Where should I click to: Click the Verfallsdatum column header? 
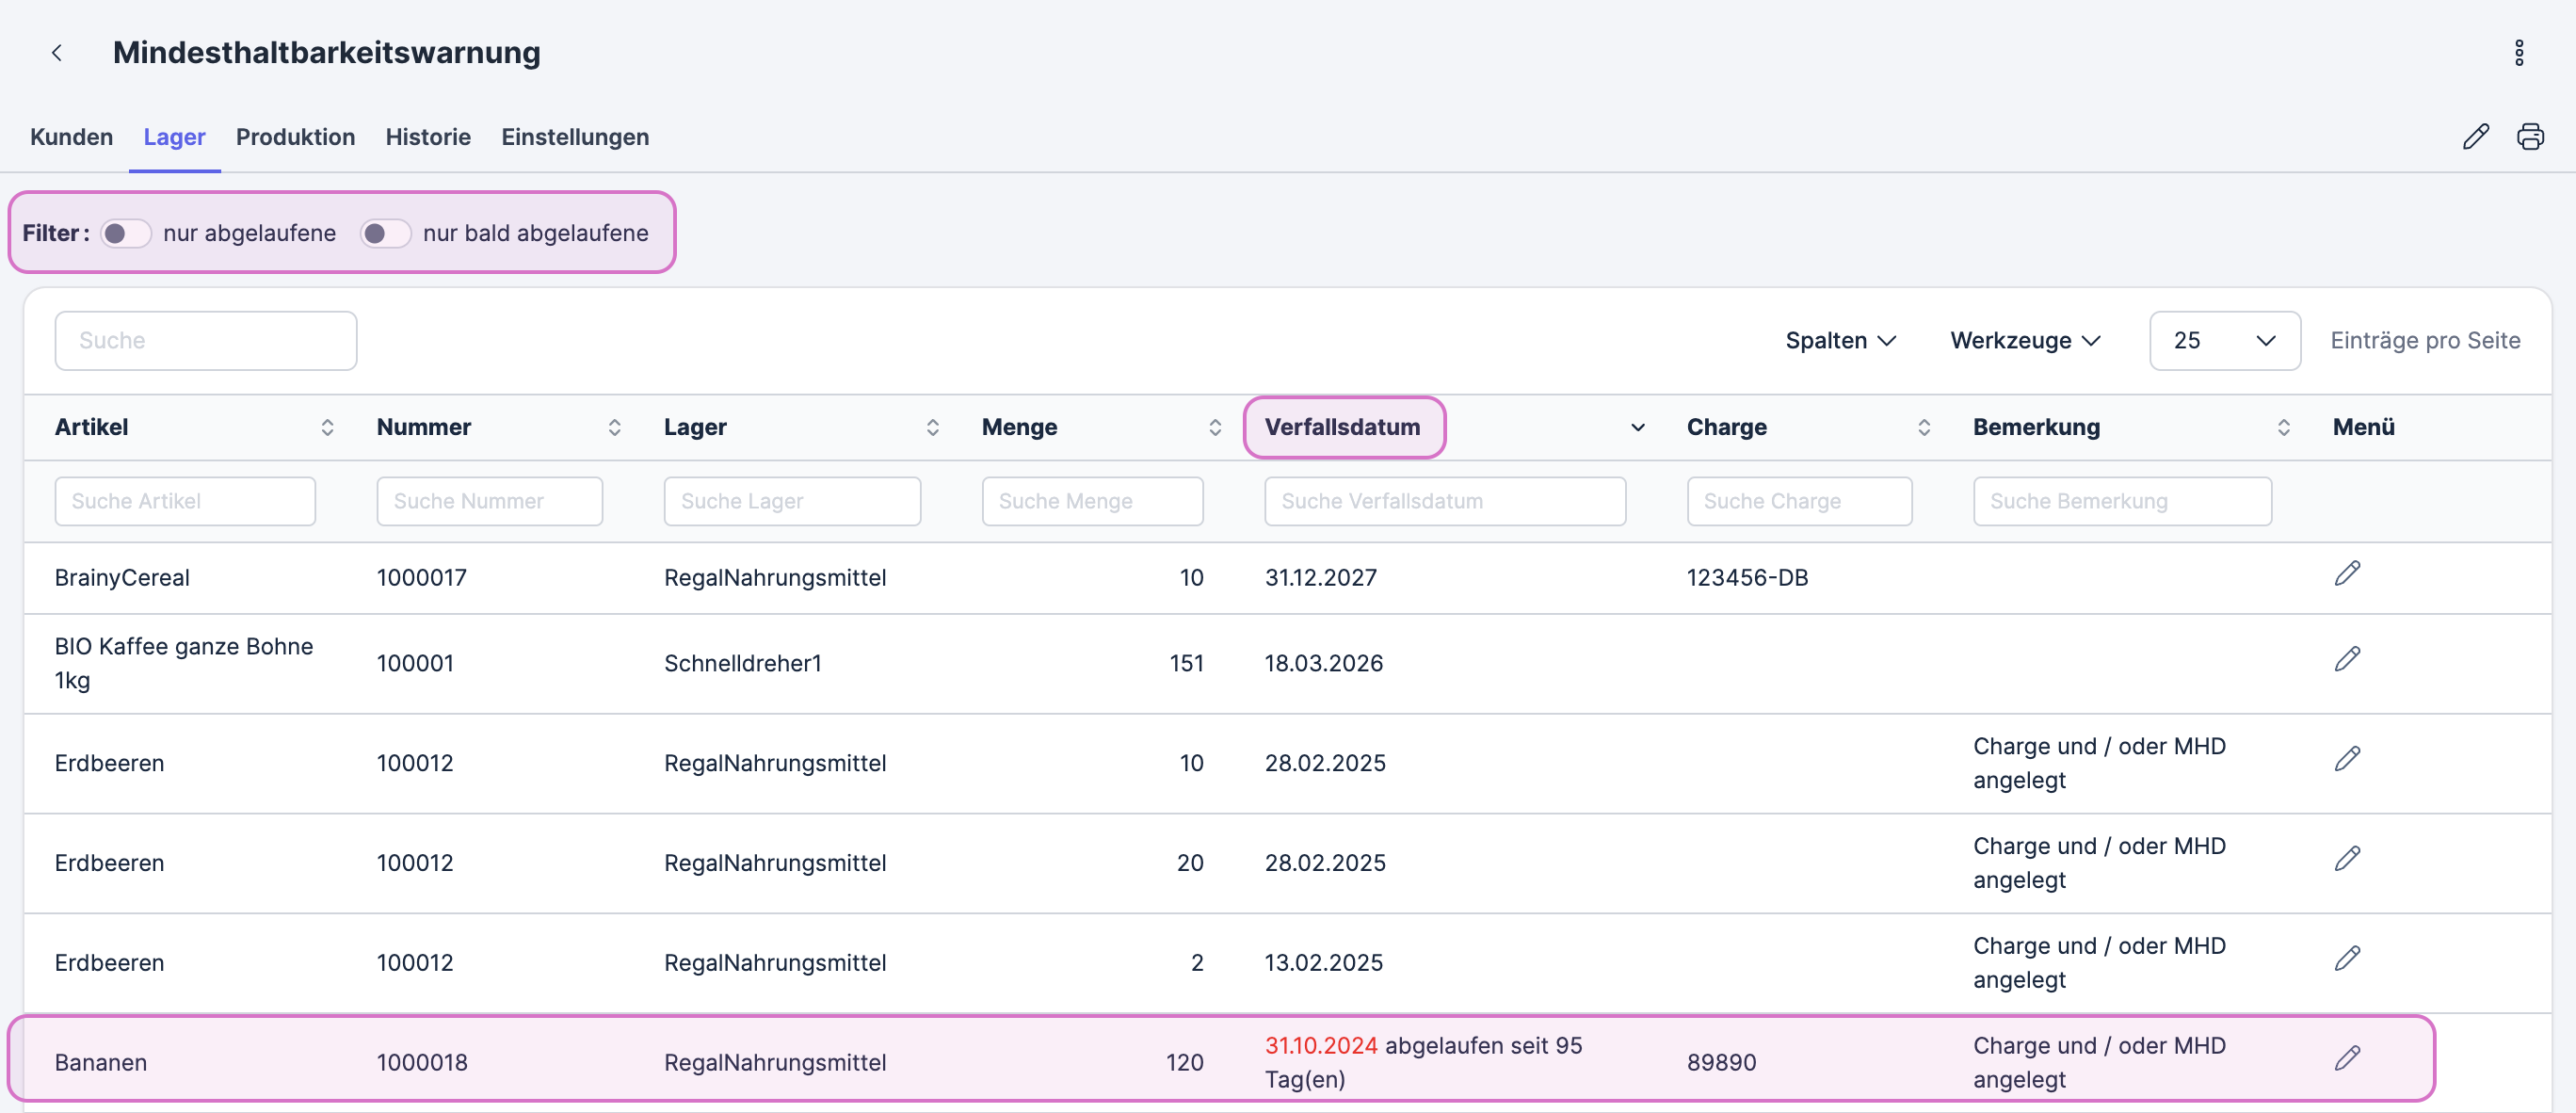pyautogui.click(x=1342, y=428)
